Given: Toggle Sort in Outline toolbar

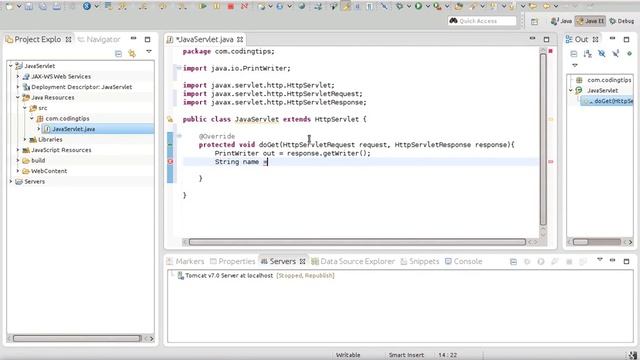Looking at the screenshot, I should click(588, 53).
